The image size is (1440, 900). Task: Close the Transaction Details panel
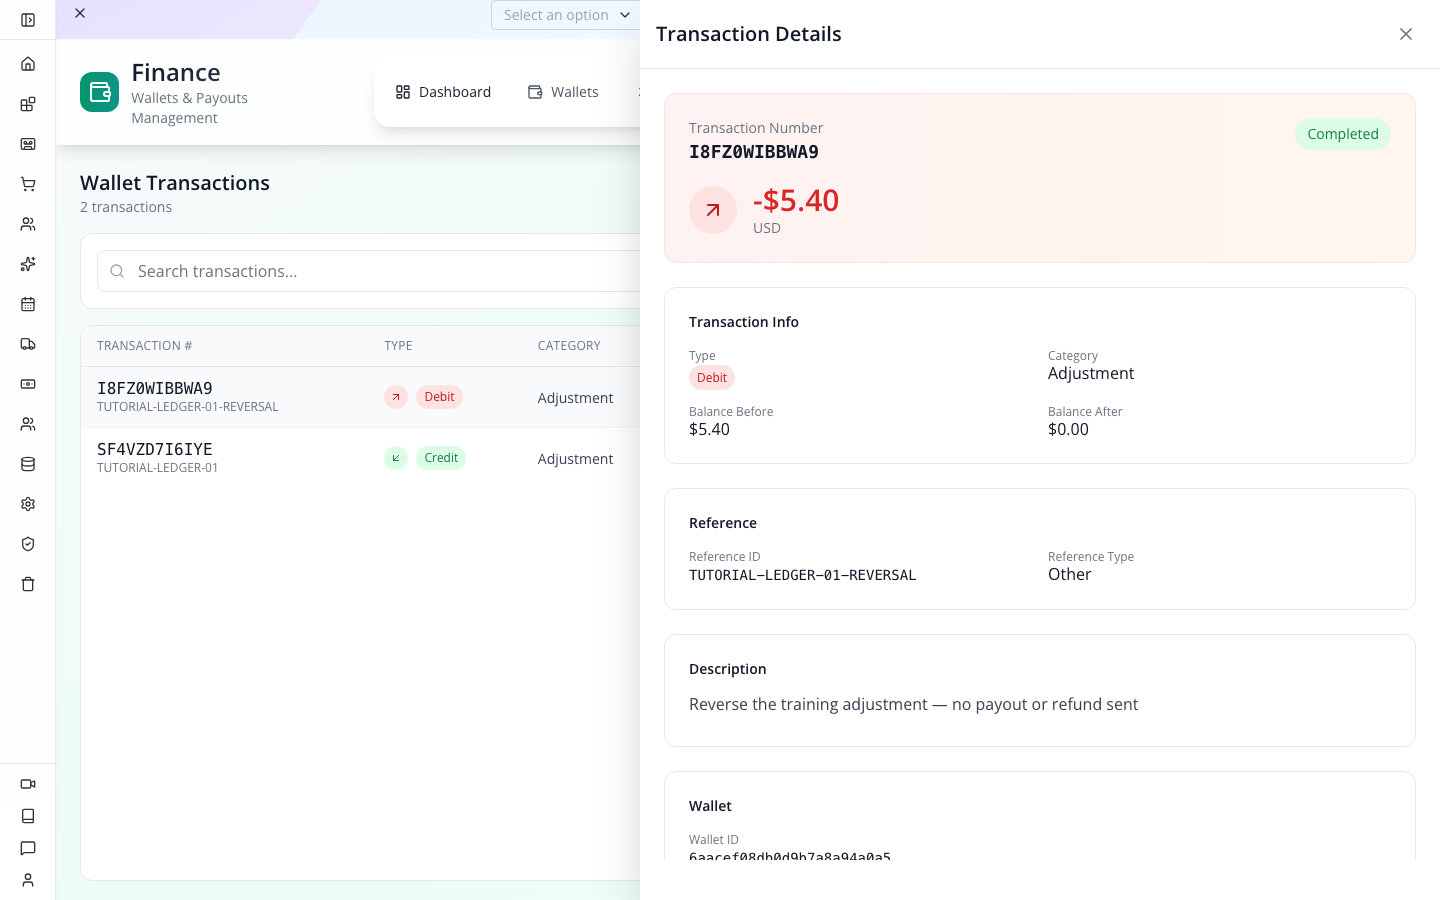tap(1406, 34)
